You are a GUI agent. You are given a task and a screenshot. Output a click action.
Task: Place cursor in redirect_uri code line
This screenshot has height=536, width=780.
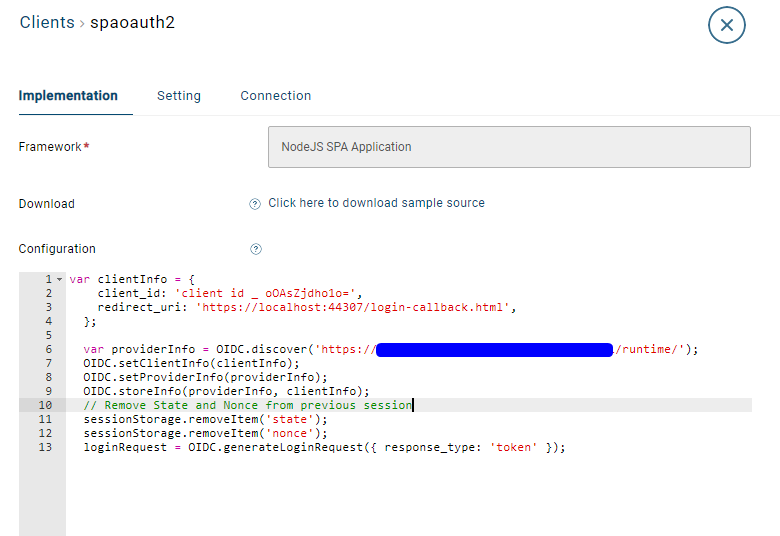[306, 307]
